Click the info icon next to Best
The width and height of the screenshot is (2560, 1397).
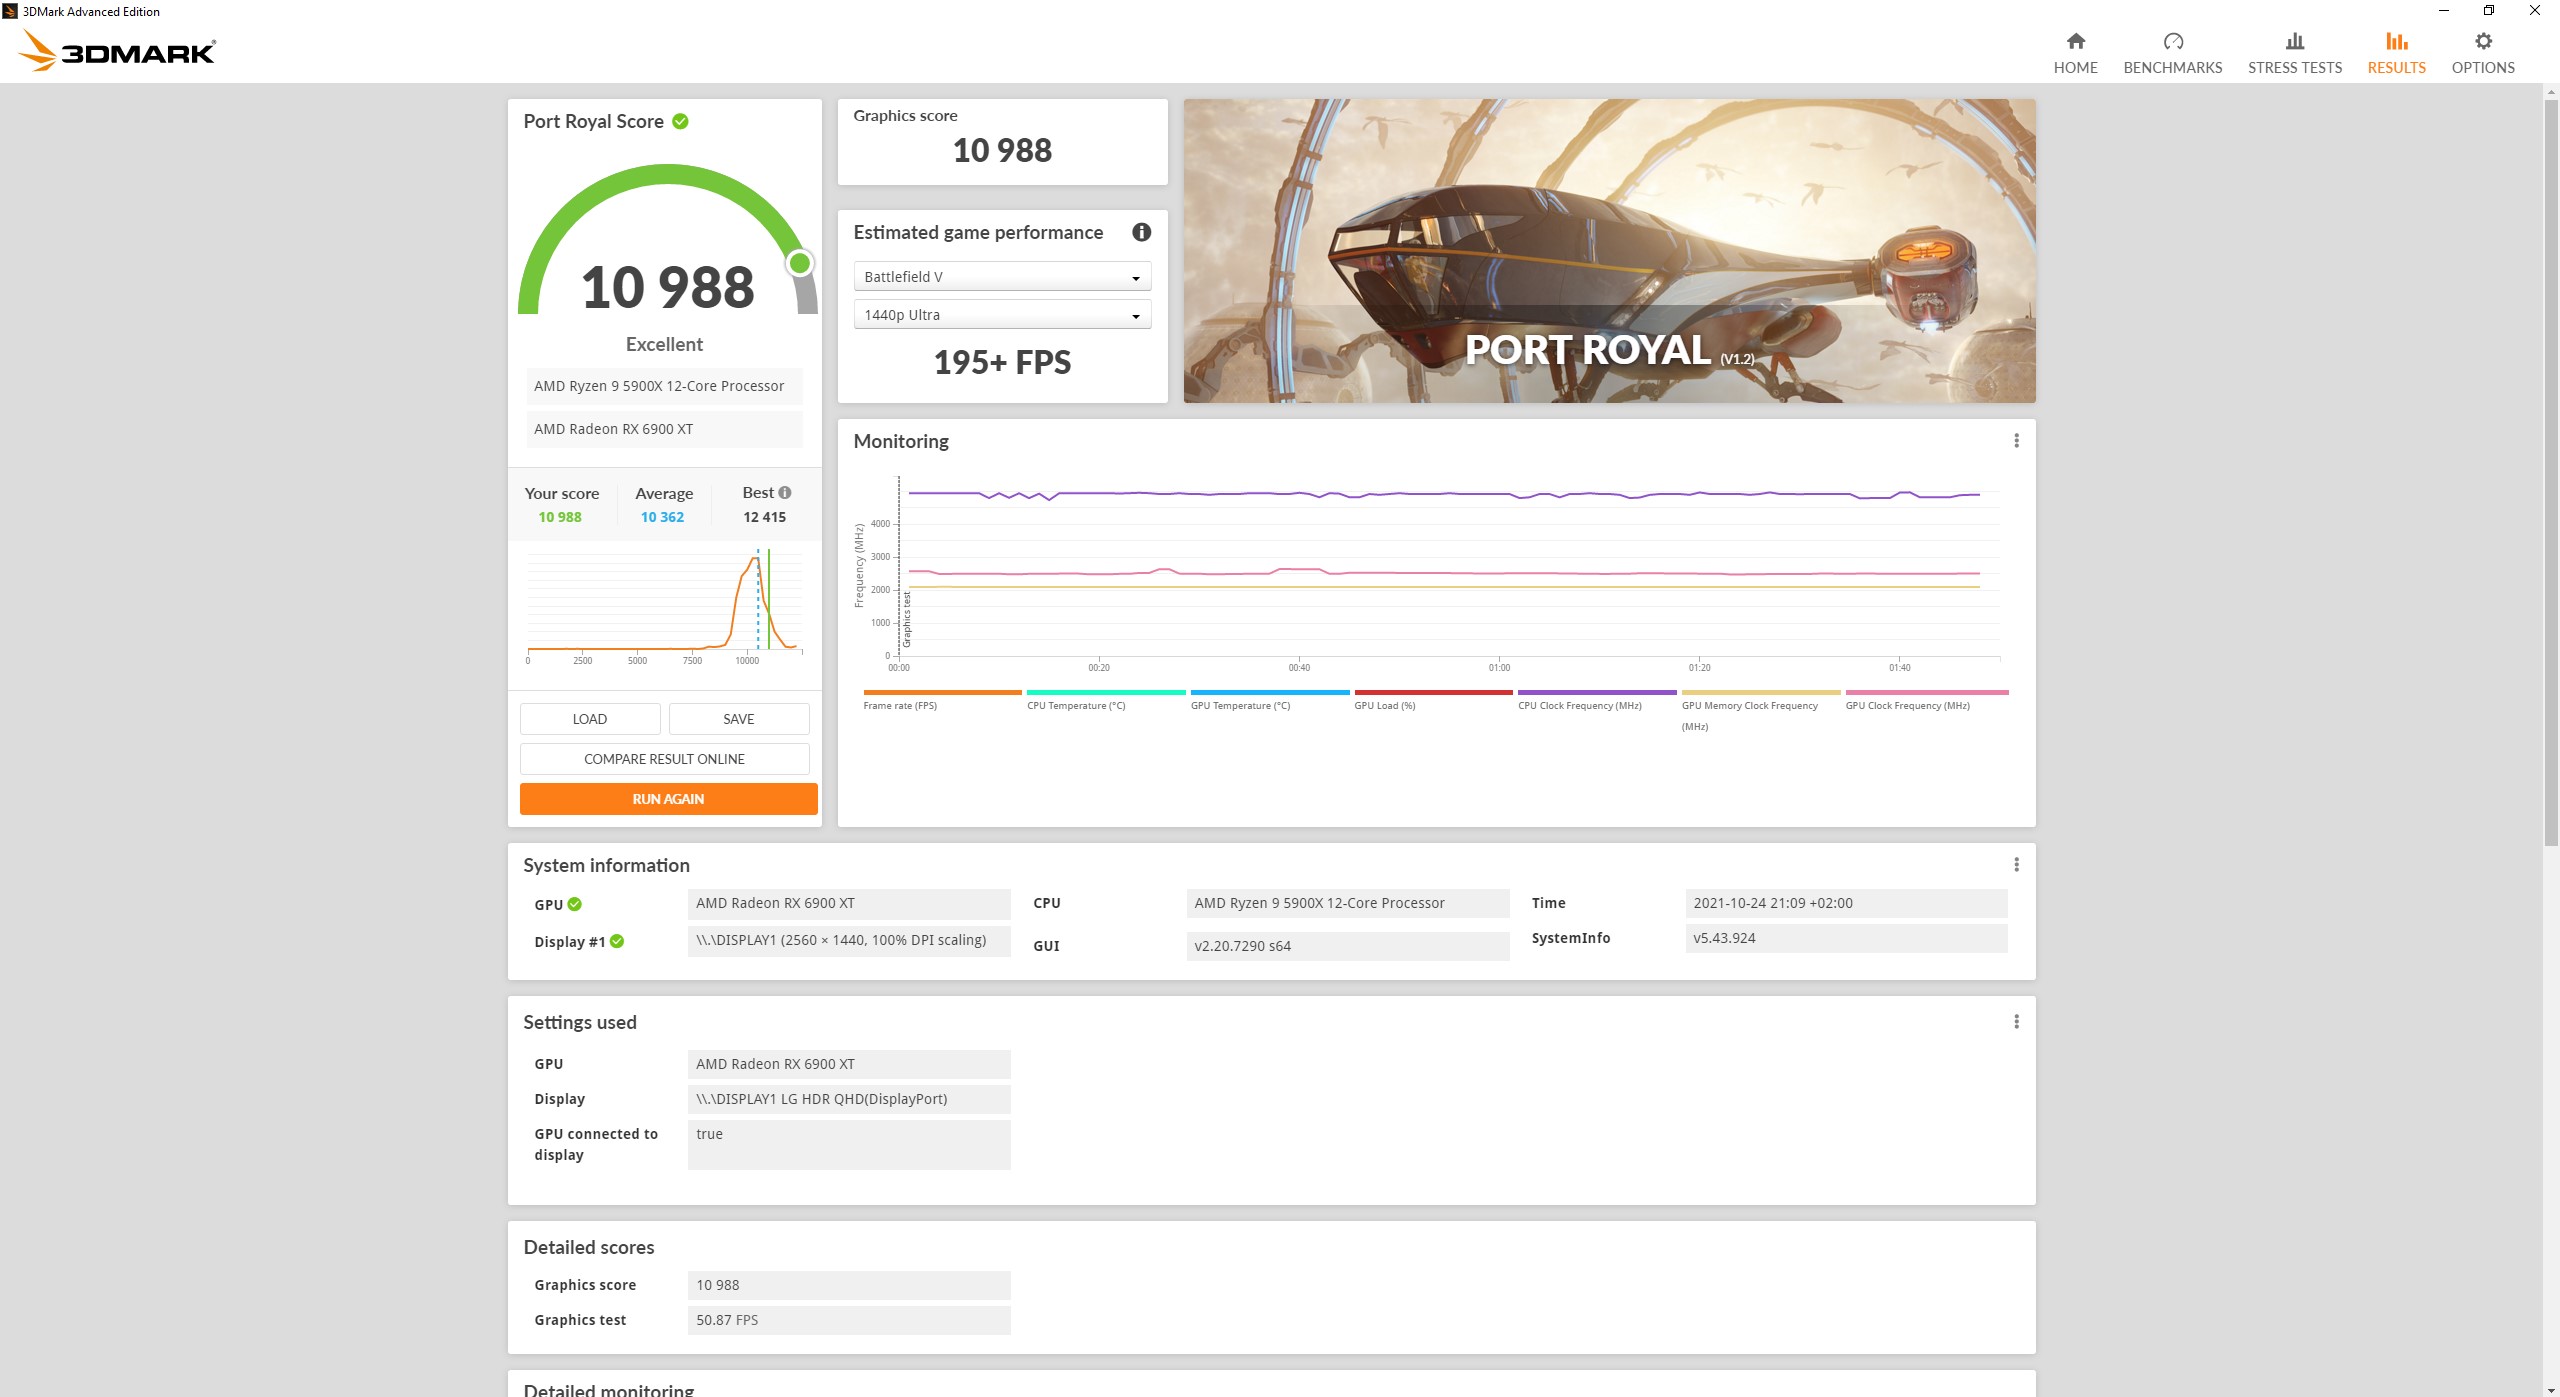785,492
